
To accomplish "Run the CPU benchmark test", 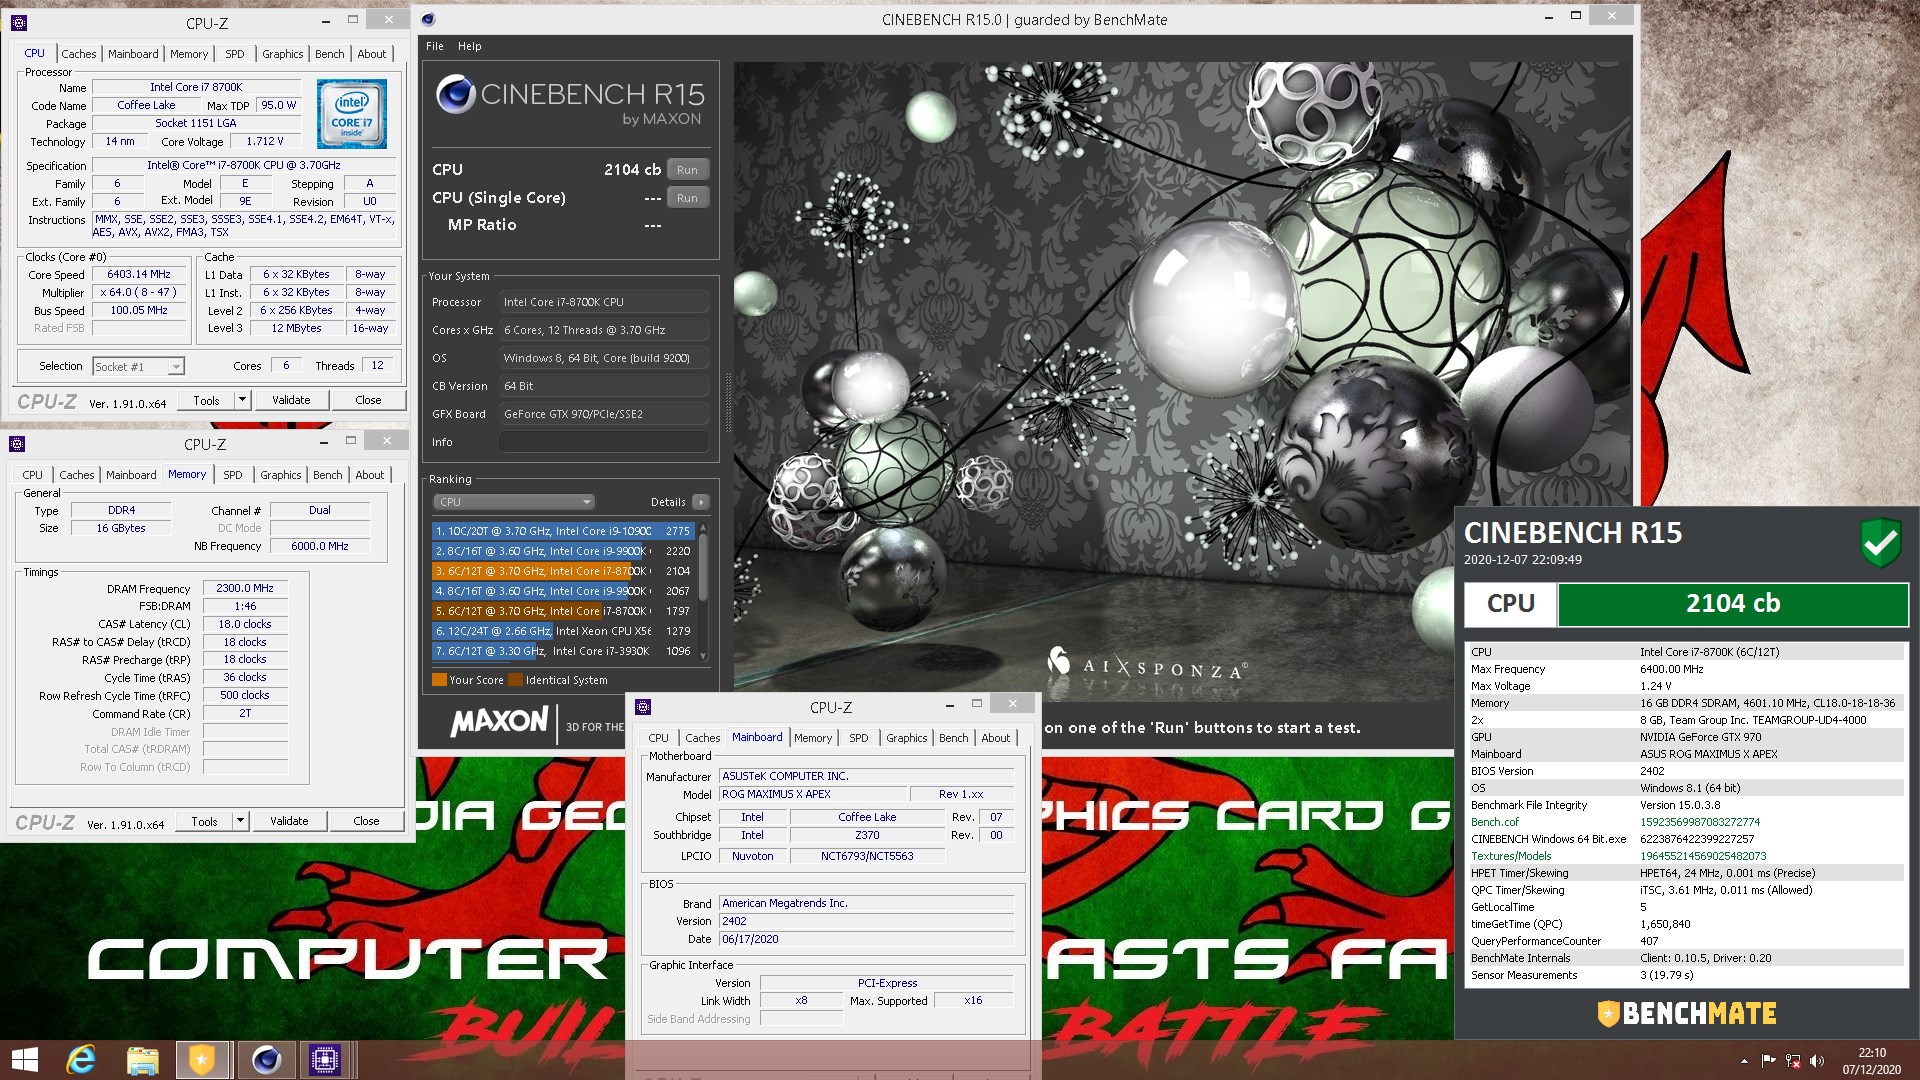I will tap(687, 170).
